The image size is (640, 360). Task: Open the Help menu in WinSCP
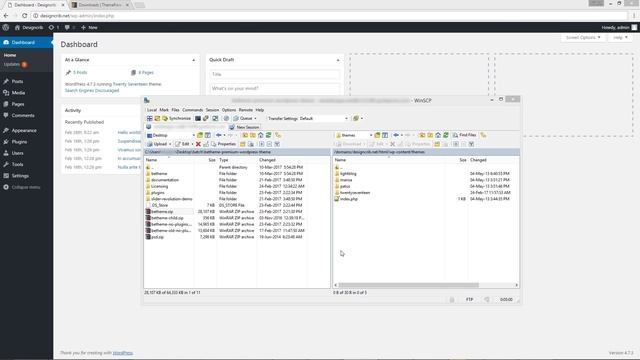260,110
